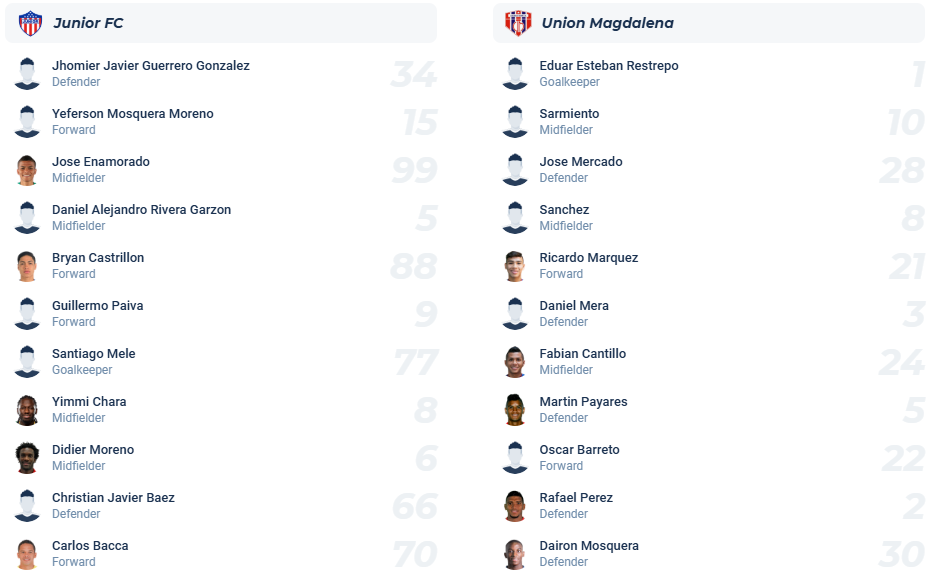Select Yimmi Chara's player avatar

(x=27, y=409)
